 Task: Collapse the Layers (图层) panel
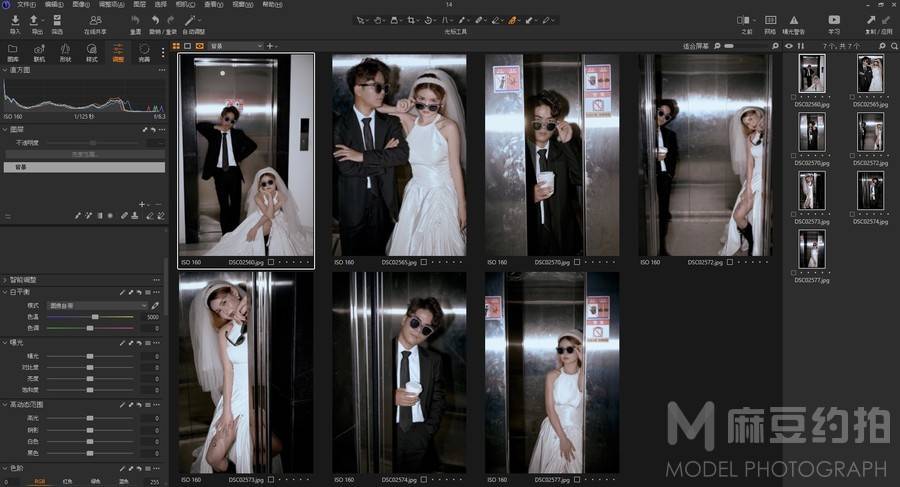pyautogui.click(x=5, y=130)
